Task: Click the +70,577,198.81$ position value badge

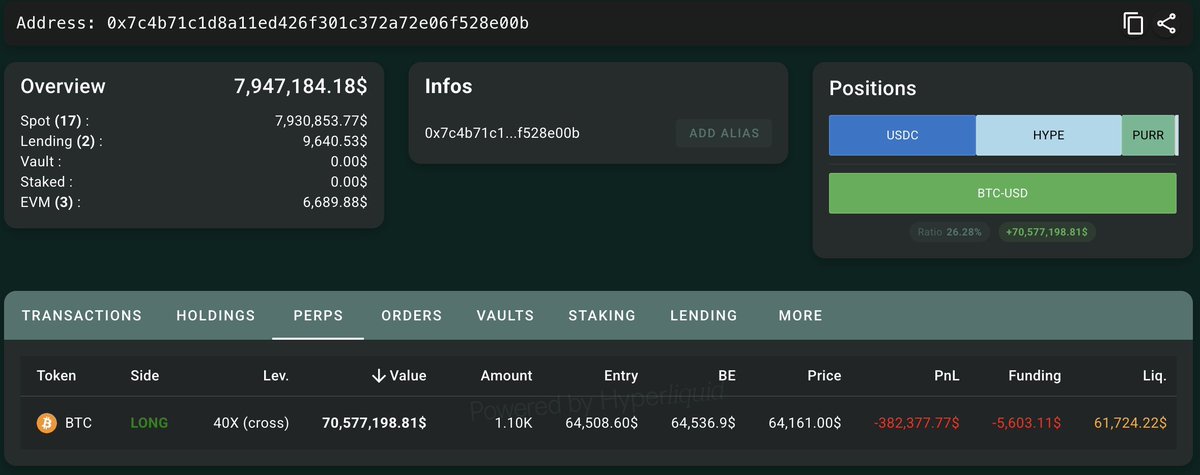Action: click(x=1047, y=232)
